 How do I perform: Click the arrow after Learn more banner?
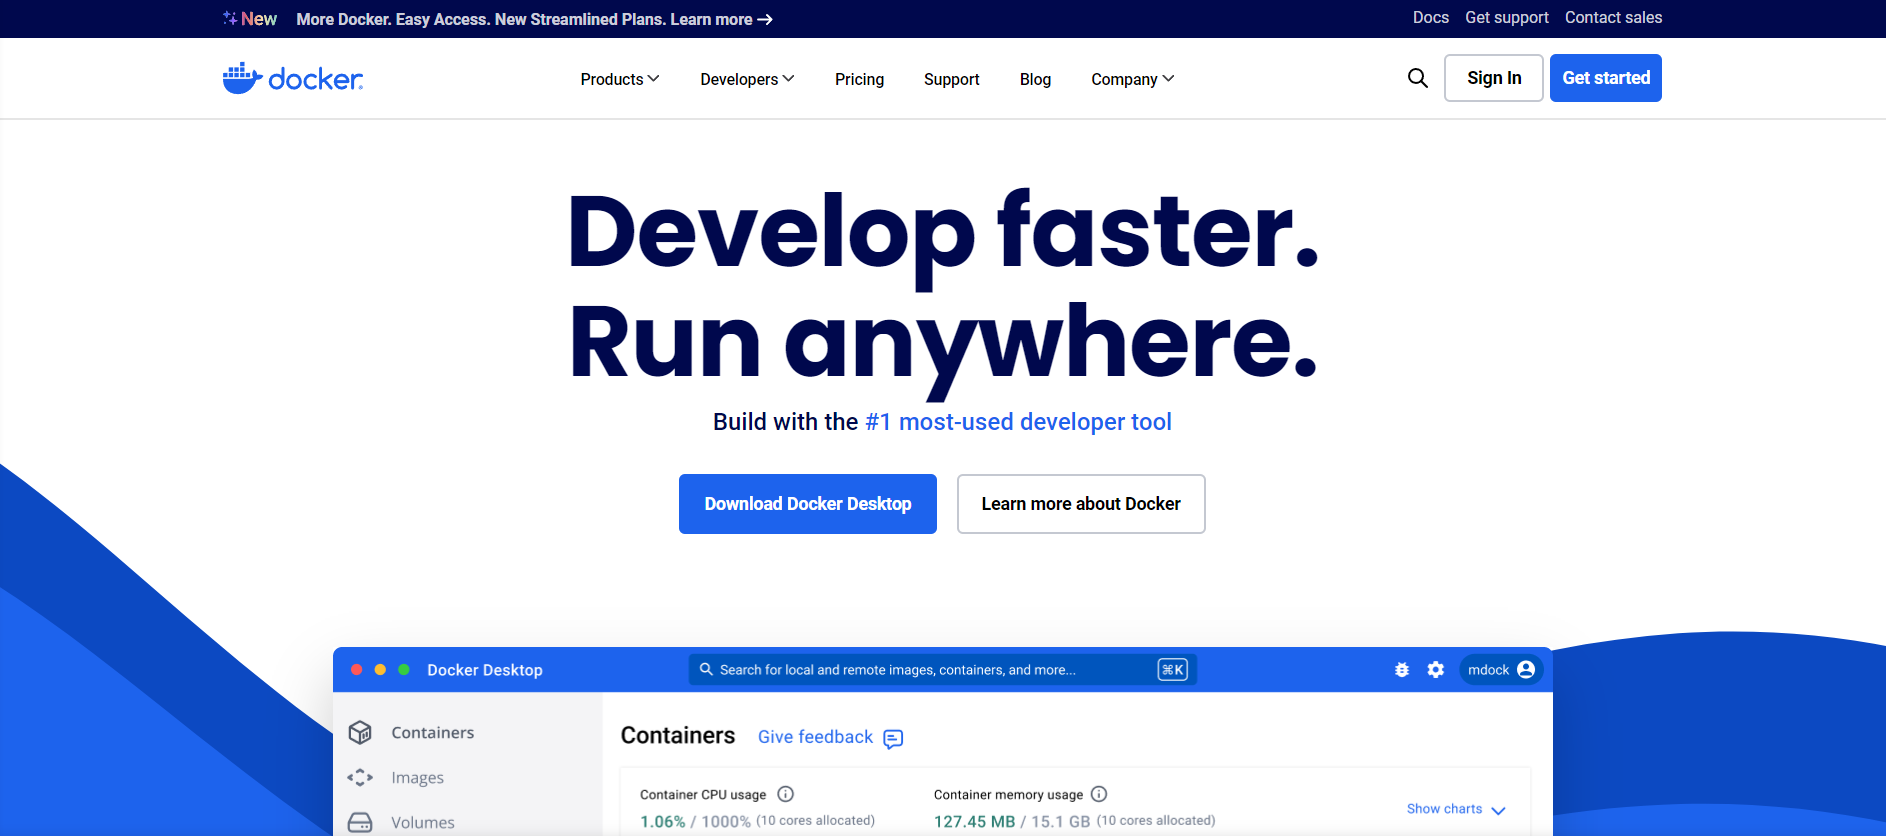(x=765, y=20)
